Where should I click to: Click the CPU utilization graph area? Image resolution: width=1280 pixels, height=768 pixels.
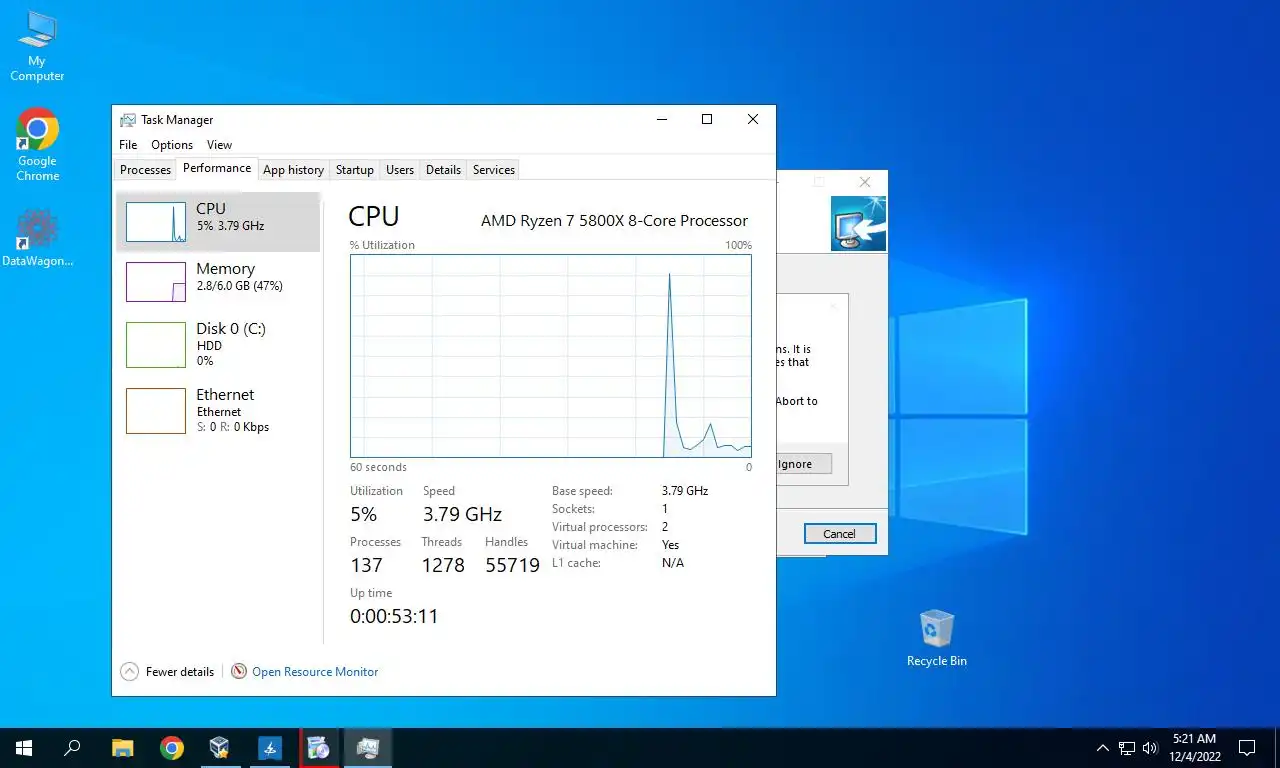click(550, 356)
